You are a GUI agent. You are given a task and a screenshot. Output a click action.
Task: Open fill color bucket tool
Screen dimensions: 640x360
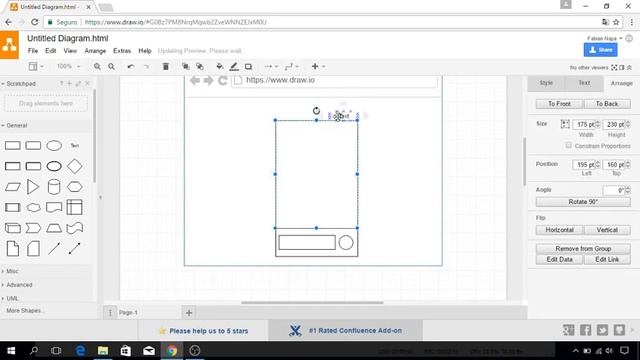point(220,67)
